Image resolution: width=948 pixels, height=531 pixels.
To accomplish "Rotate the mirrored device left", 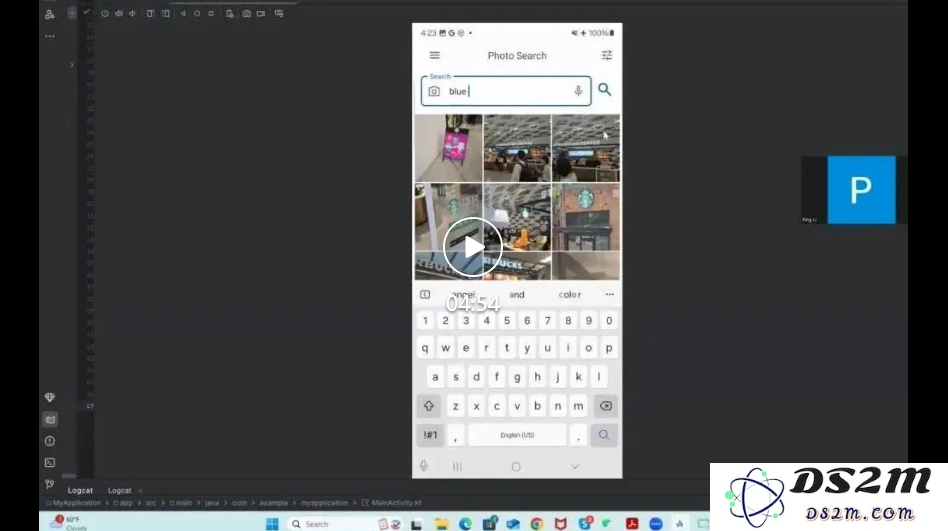I will coord(151,13).
